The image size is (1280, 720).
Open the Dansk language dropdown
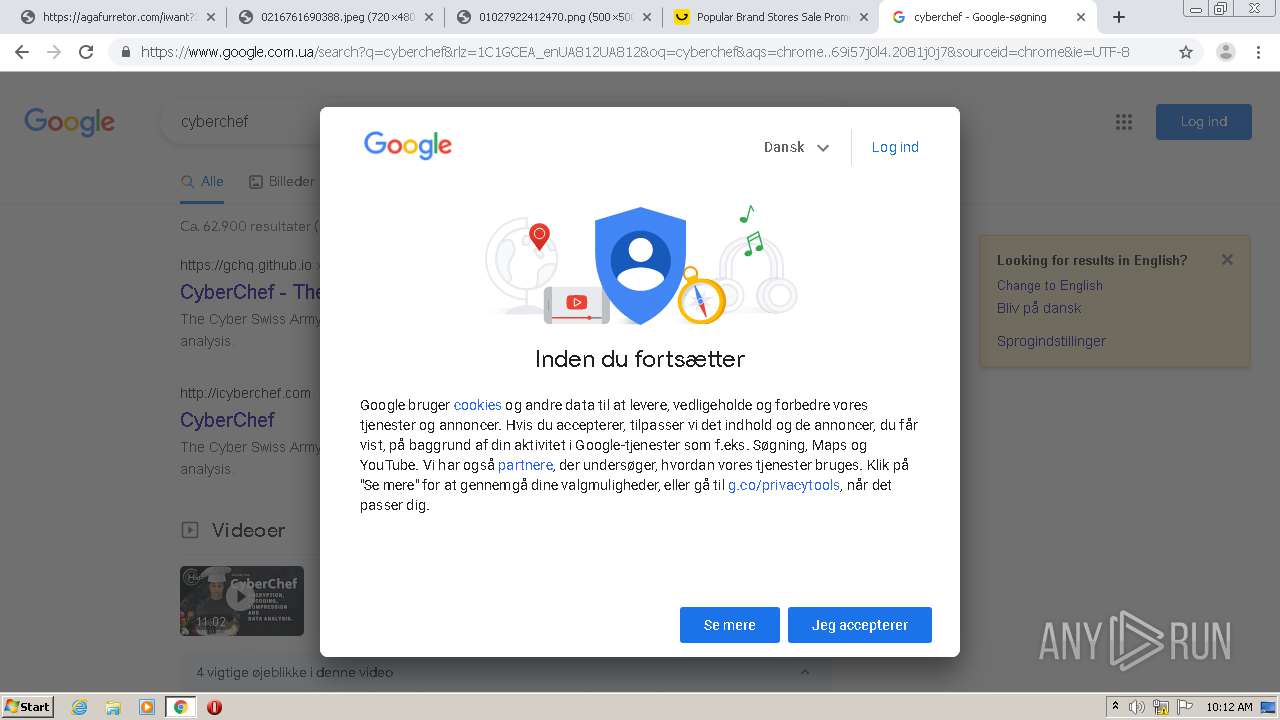(x=796, y=147)
